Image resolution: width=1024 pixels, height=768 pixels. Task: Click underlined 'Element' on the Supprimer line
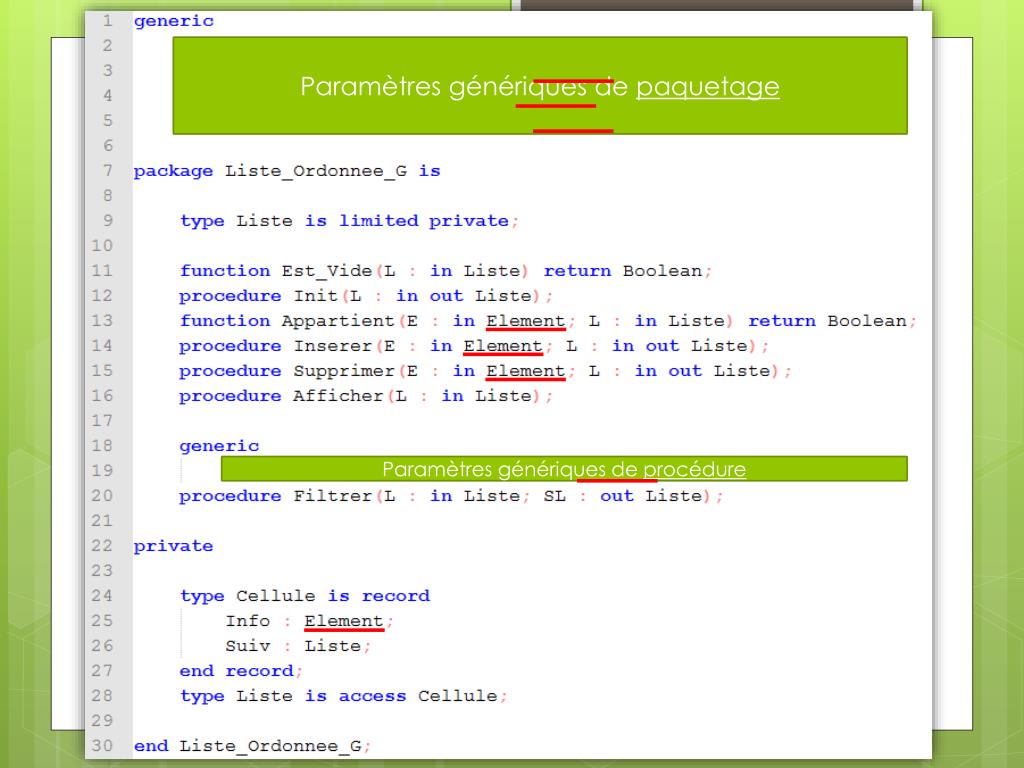(x=526, y=371)
